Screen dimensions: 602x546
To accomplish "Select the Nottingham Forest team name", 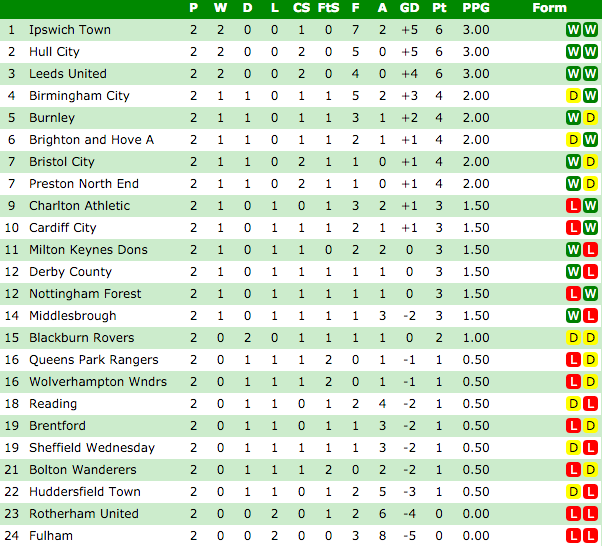I will [85, 294].
